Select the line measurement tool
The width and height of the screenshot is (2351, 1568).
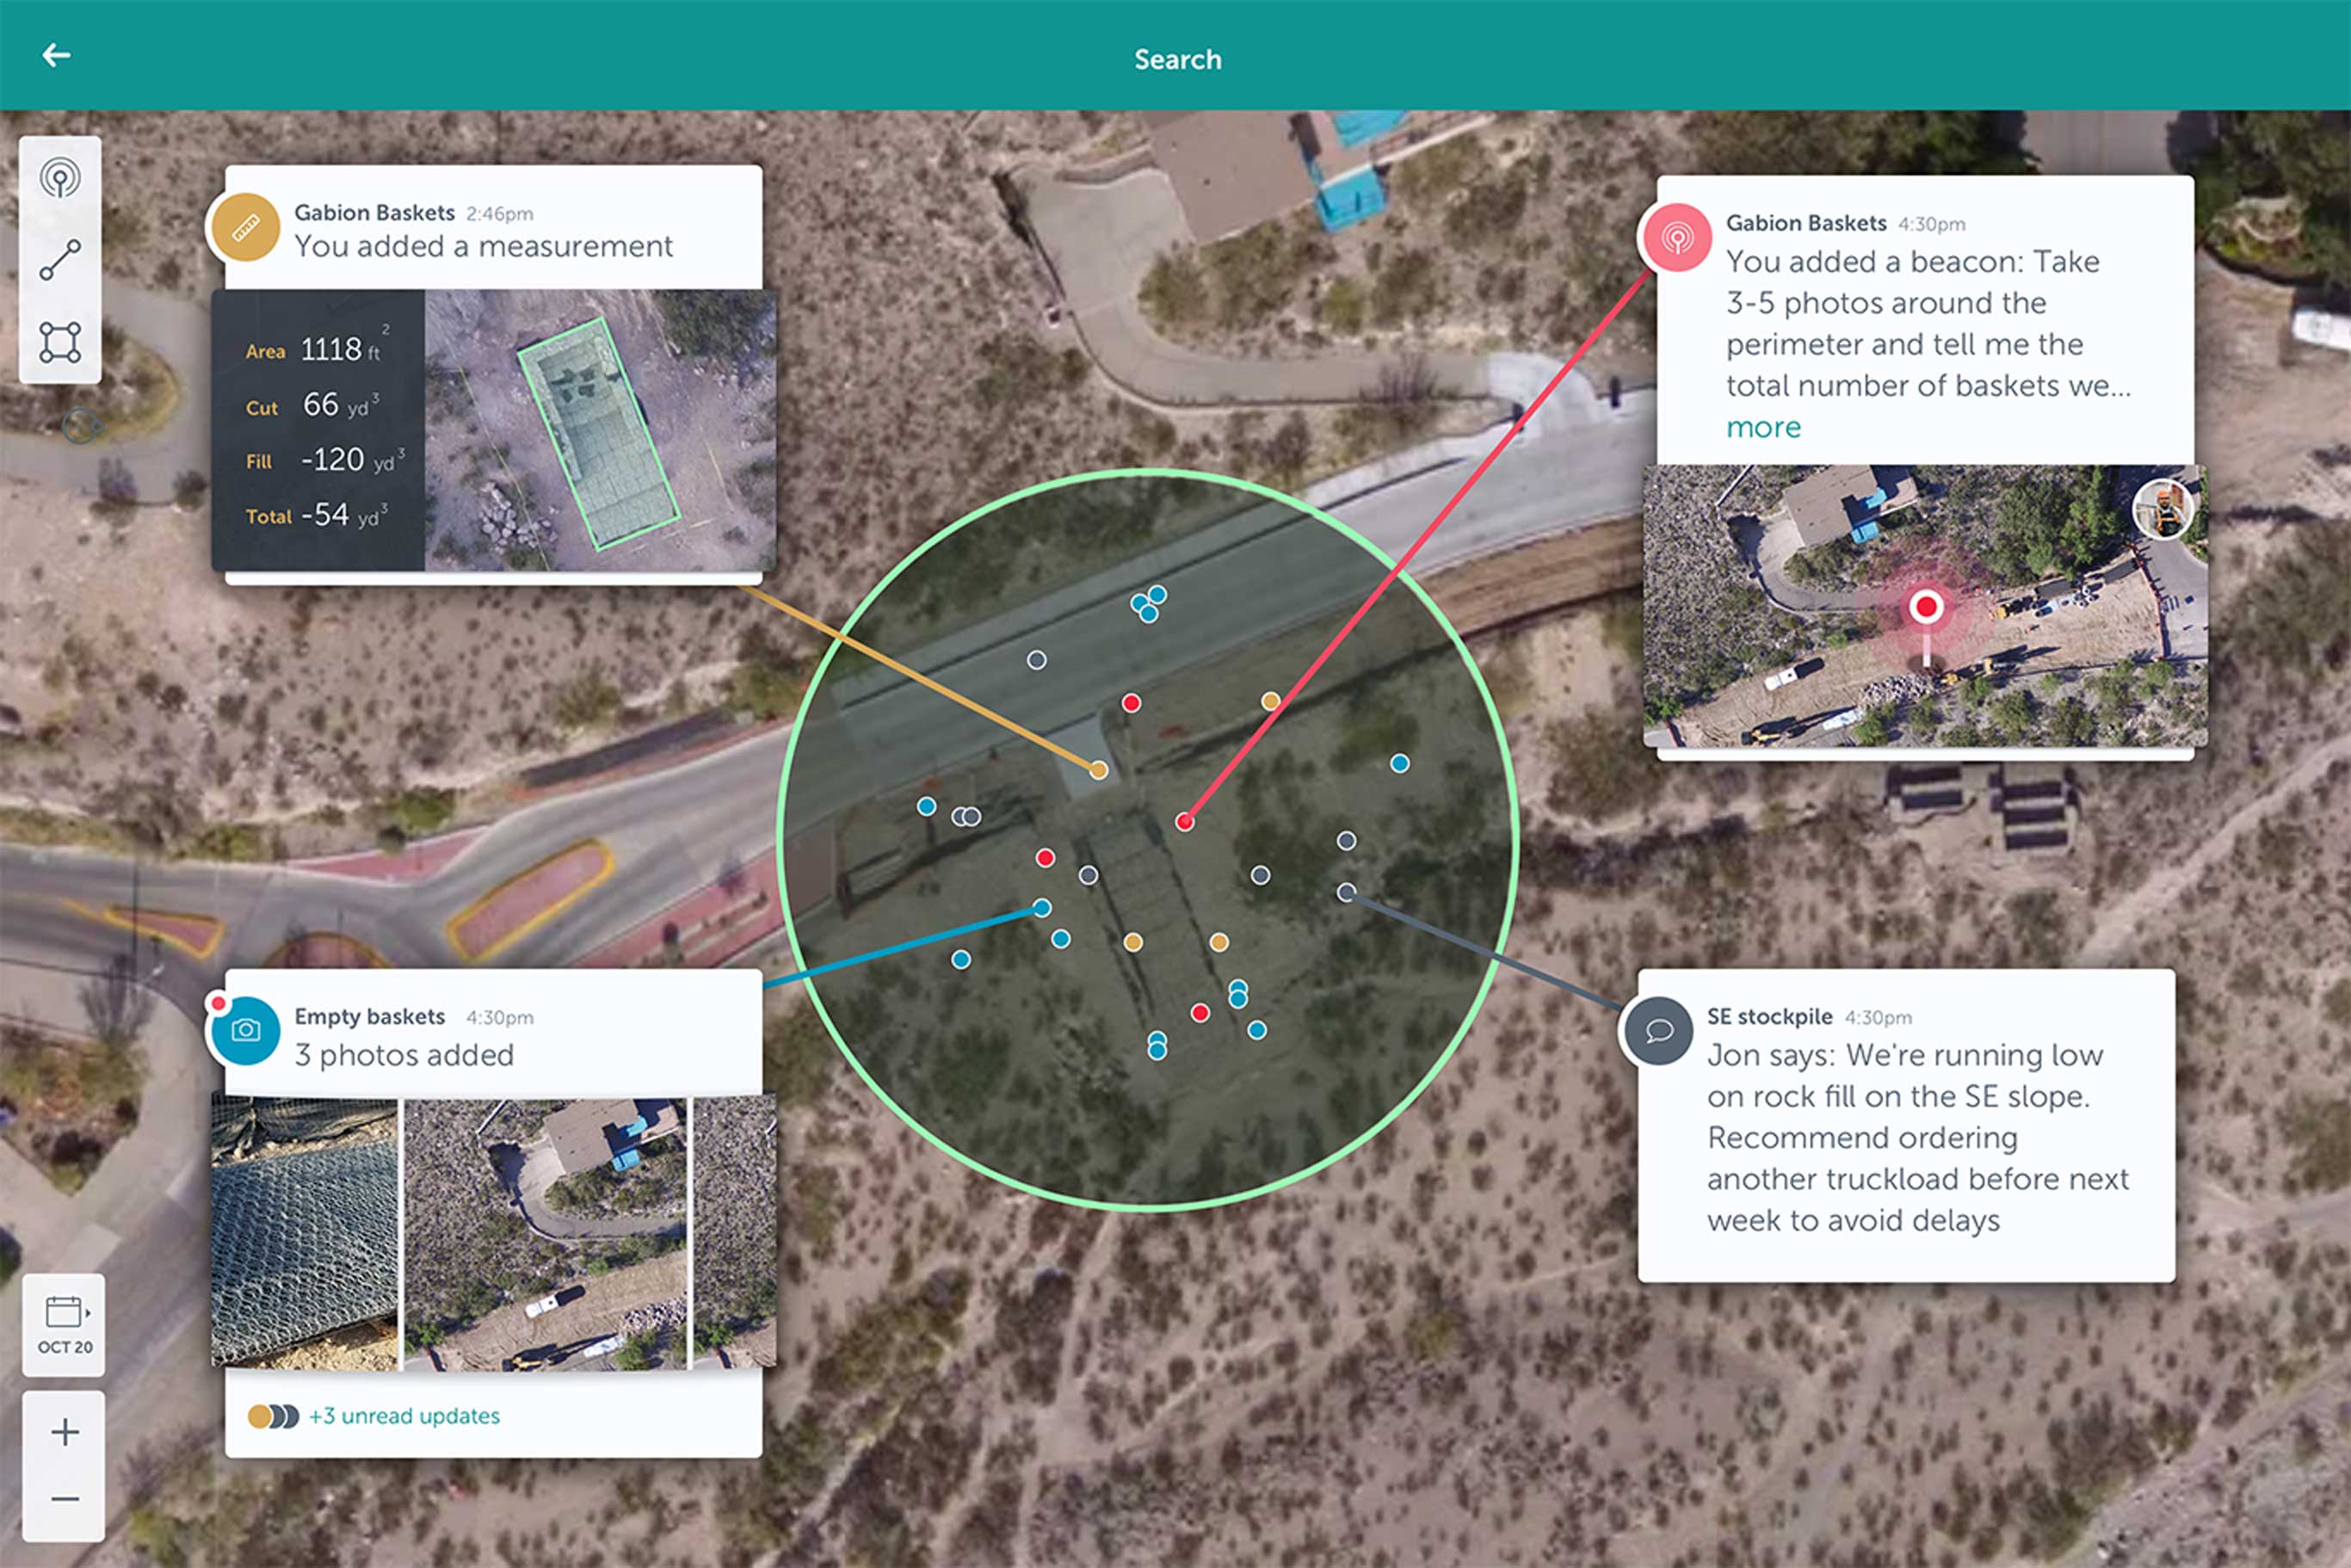60,260
